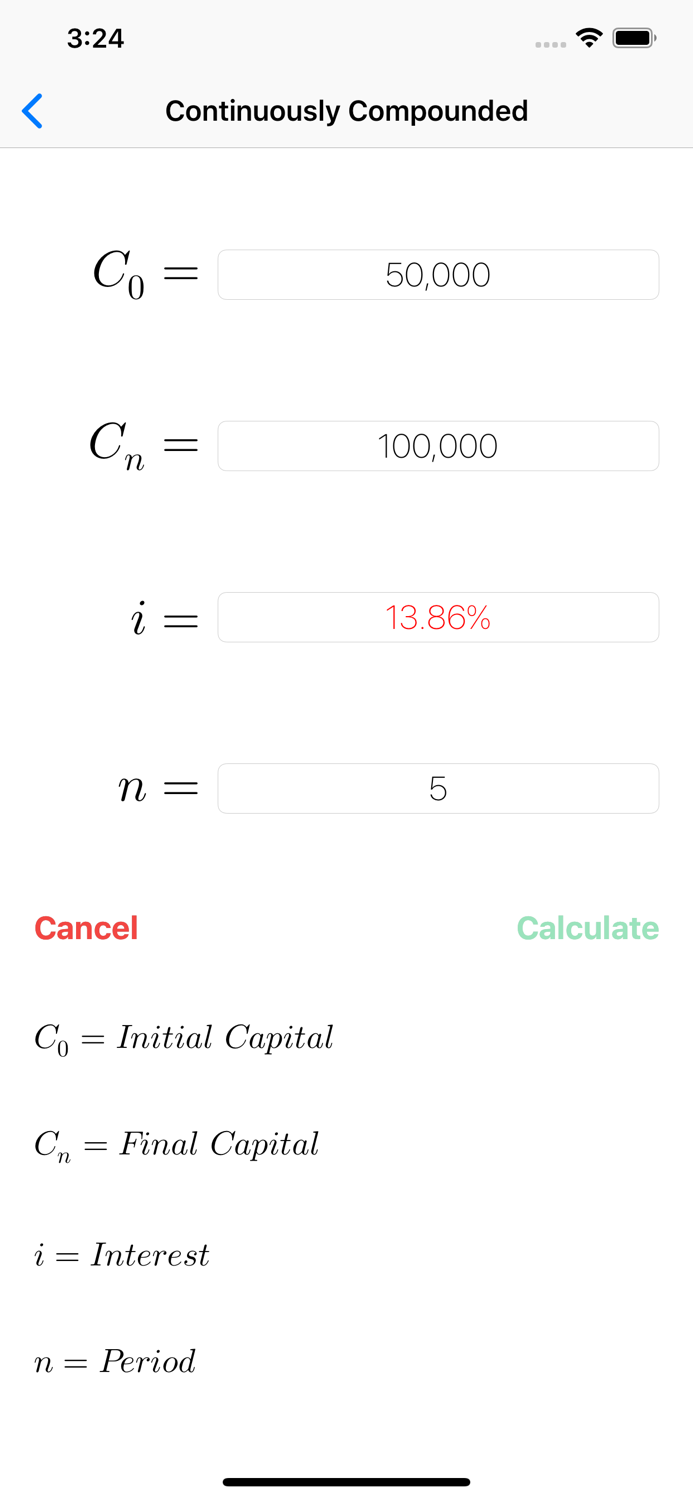Viewport: 693px width, 1500px height.
Task: Tap the red interest value 13.86%
Action: [438, 617]
